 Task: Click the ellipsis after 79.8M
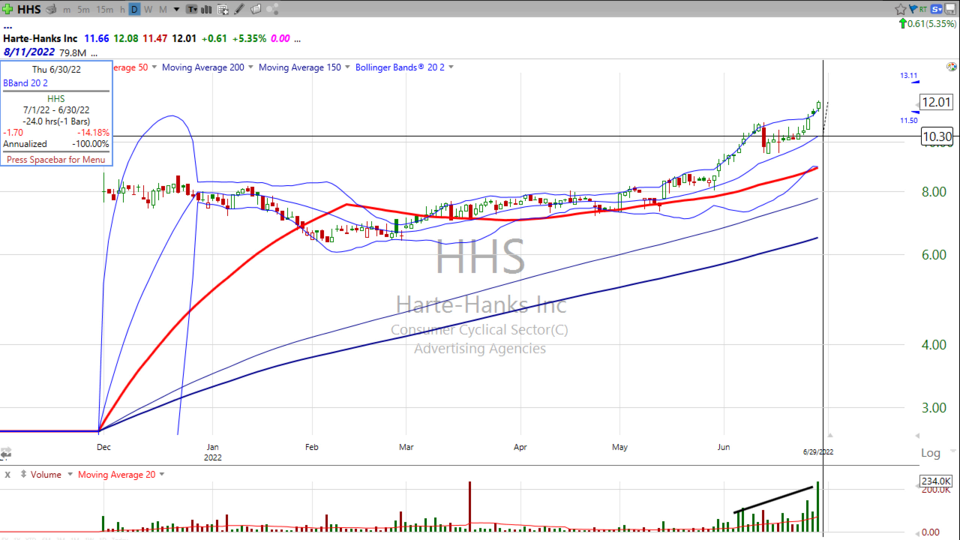pos(94,54)
